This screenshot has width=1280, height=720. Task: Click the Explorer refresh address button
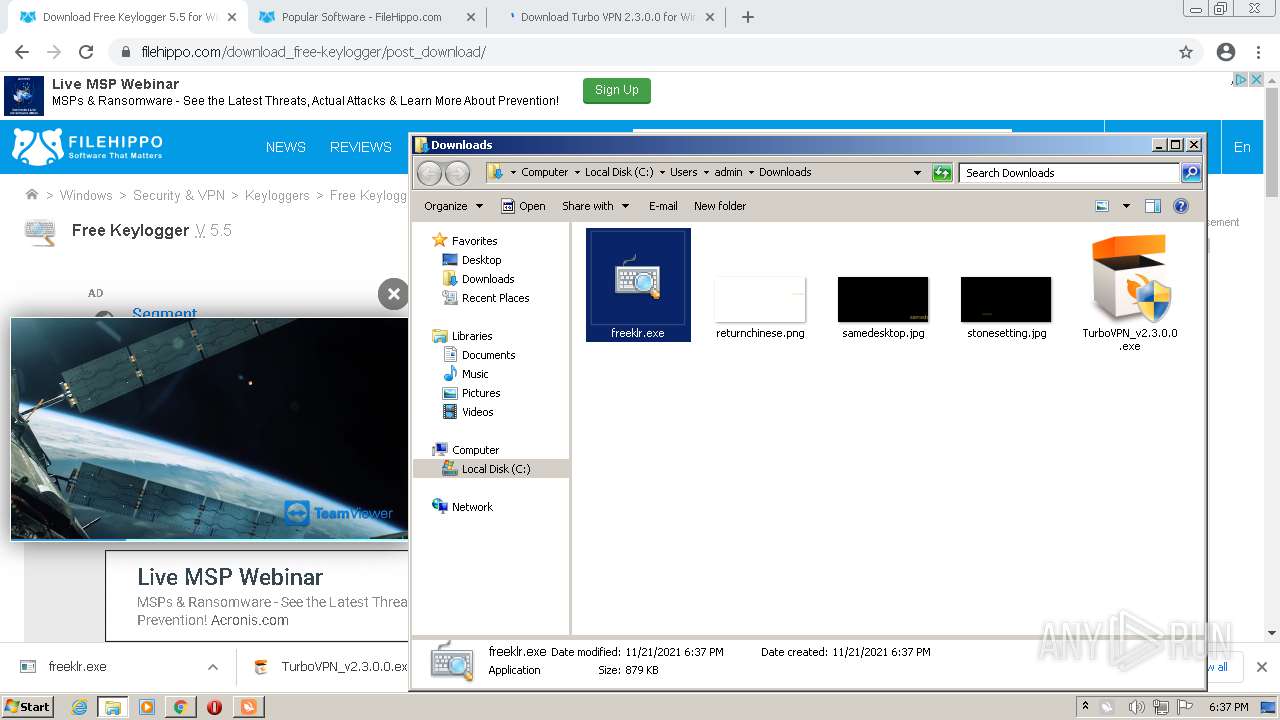coord(942,173)
